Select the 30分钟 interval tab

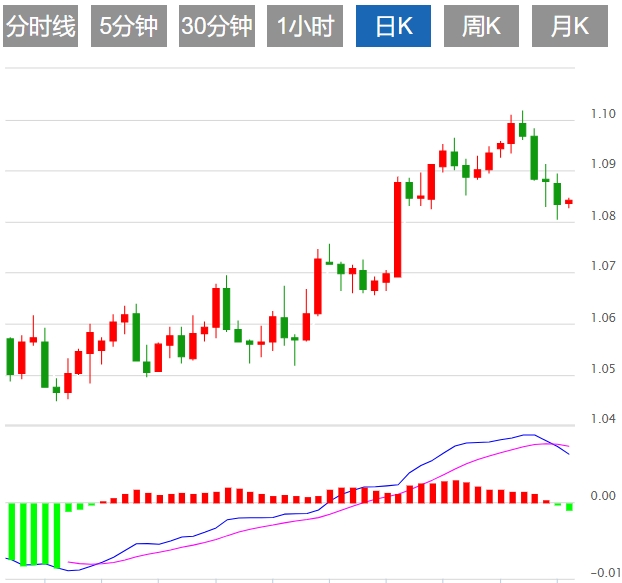click(217, 26)
